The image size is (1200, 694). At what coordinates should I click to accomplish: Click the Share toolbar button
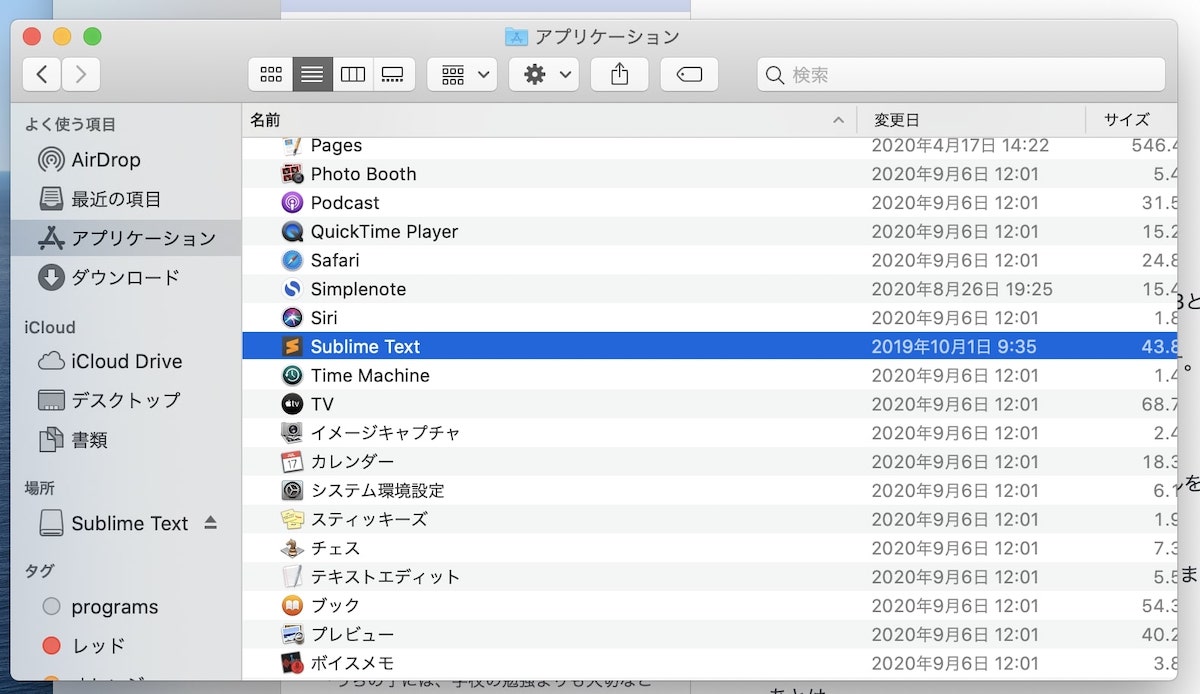(x=619, y=74)
